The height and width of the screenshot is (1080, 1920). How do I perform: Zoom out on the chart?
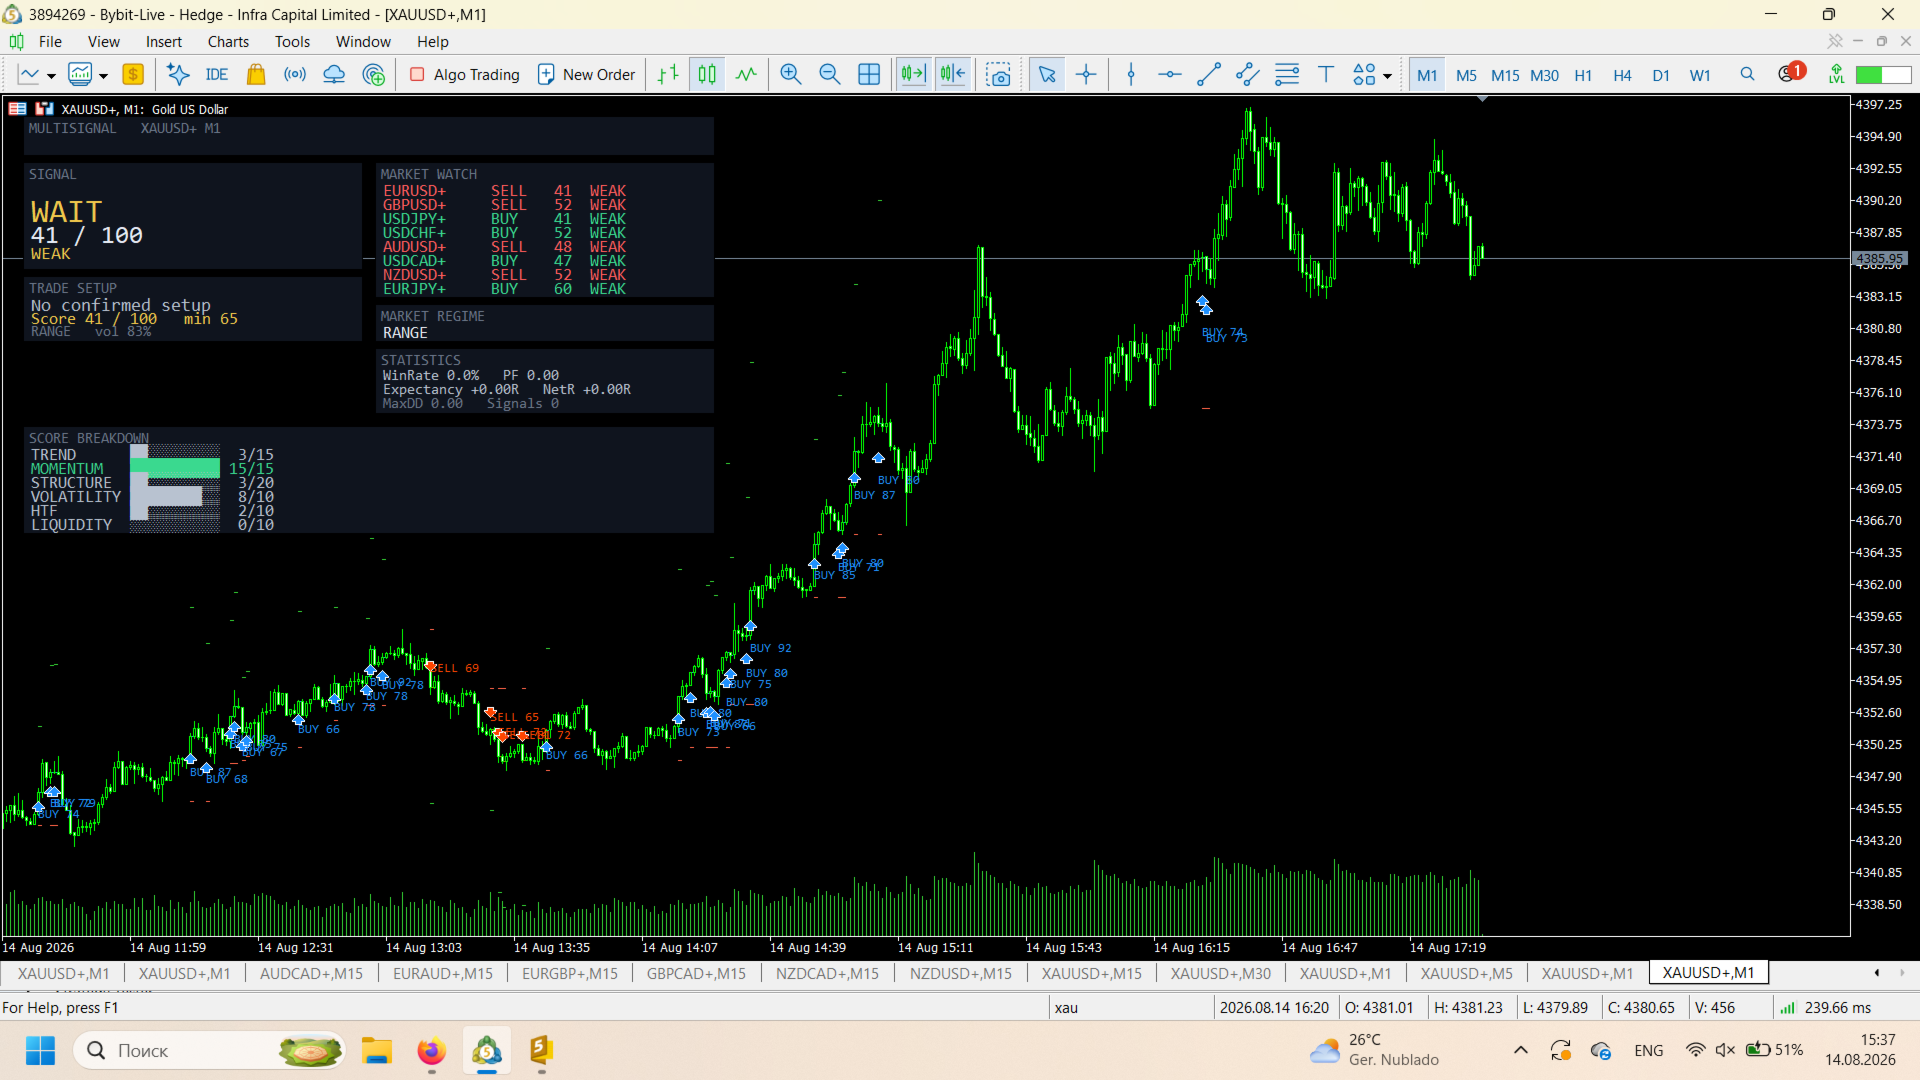point(830,74)
